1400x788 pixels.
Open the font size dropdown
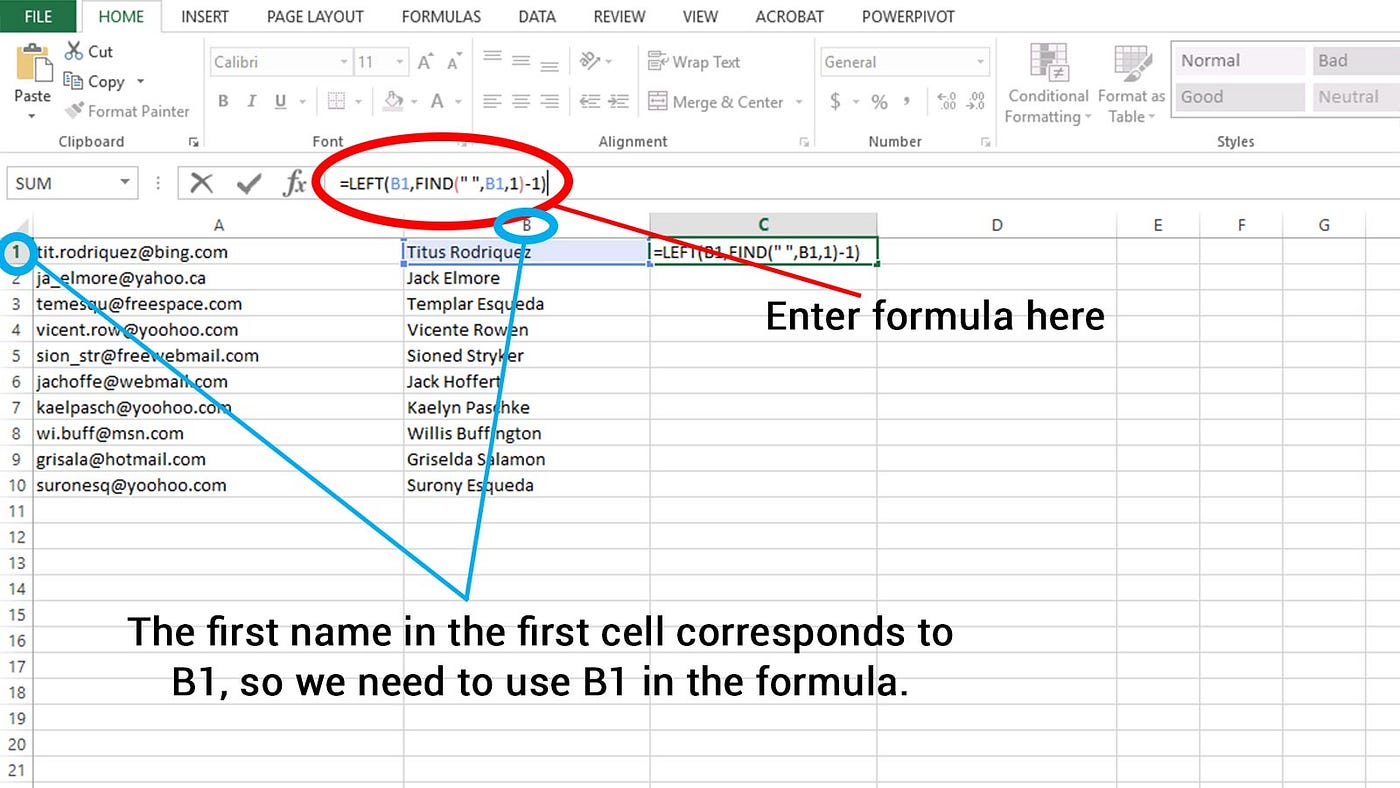click(x=397, y=61)
